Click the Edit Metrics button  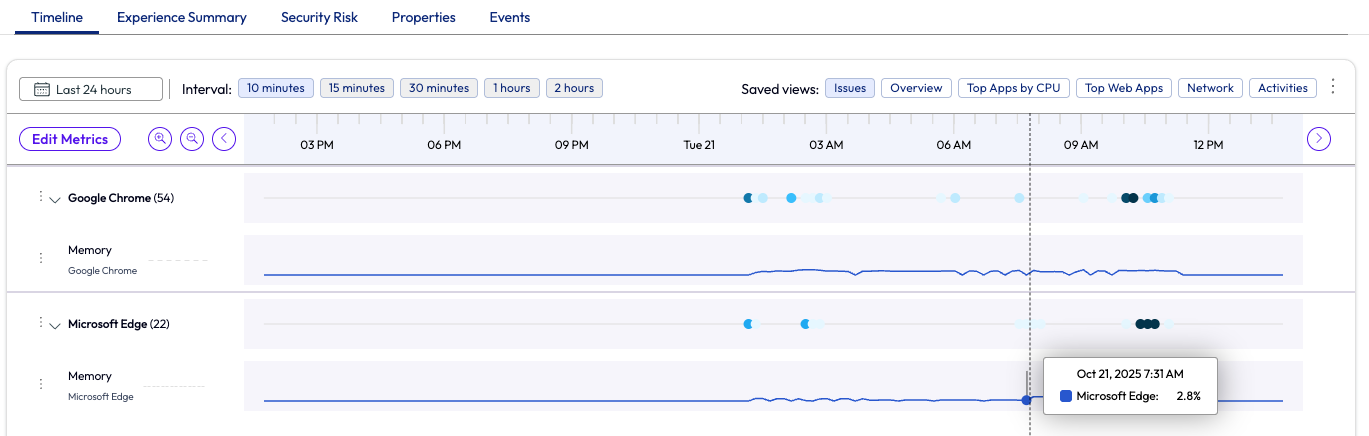(x=70, y=139)
